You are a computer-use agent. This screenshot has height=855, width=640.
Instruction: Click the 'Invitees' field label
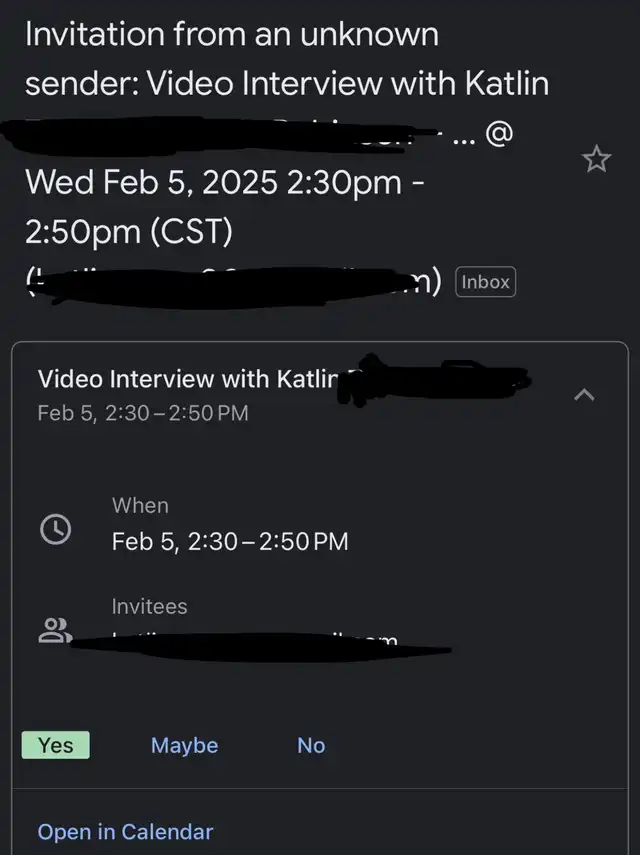(149, 607)
